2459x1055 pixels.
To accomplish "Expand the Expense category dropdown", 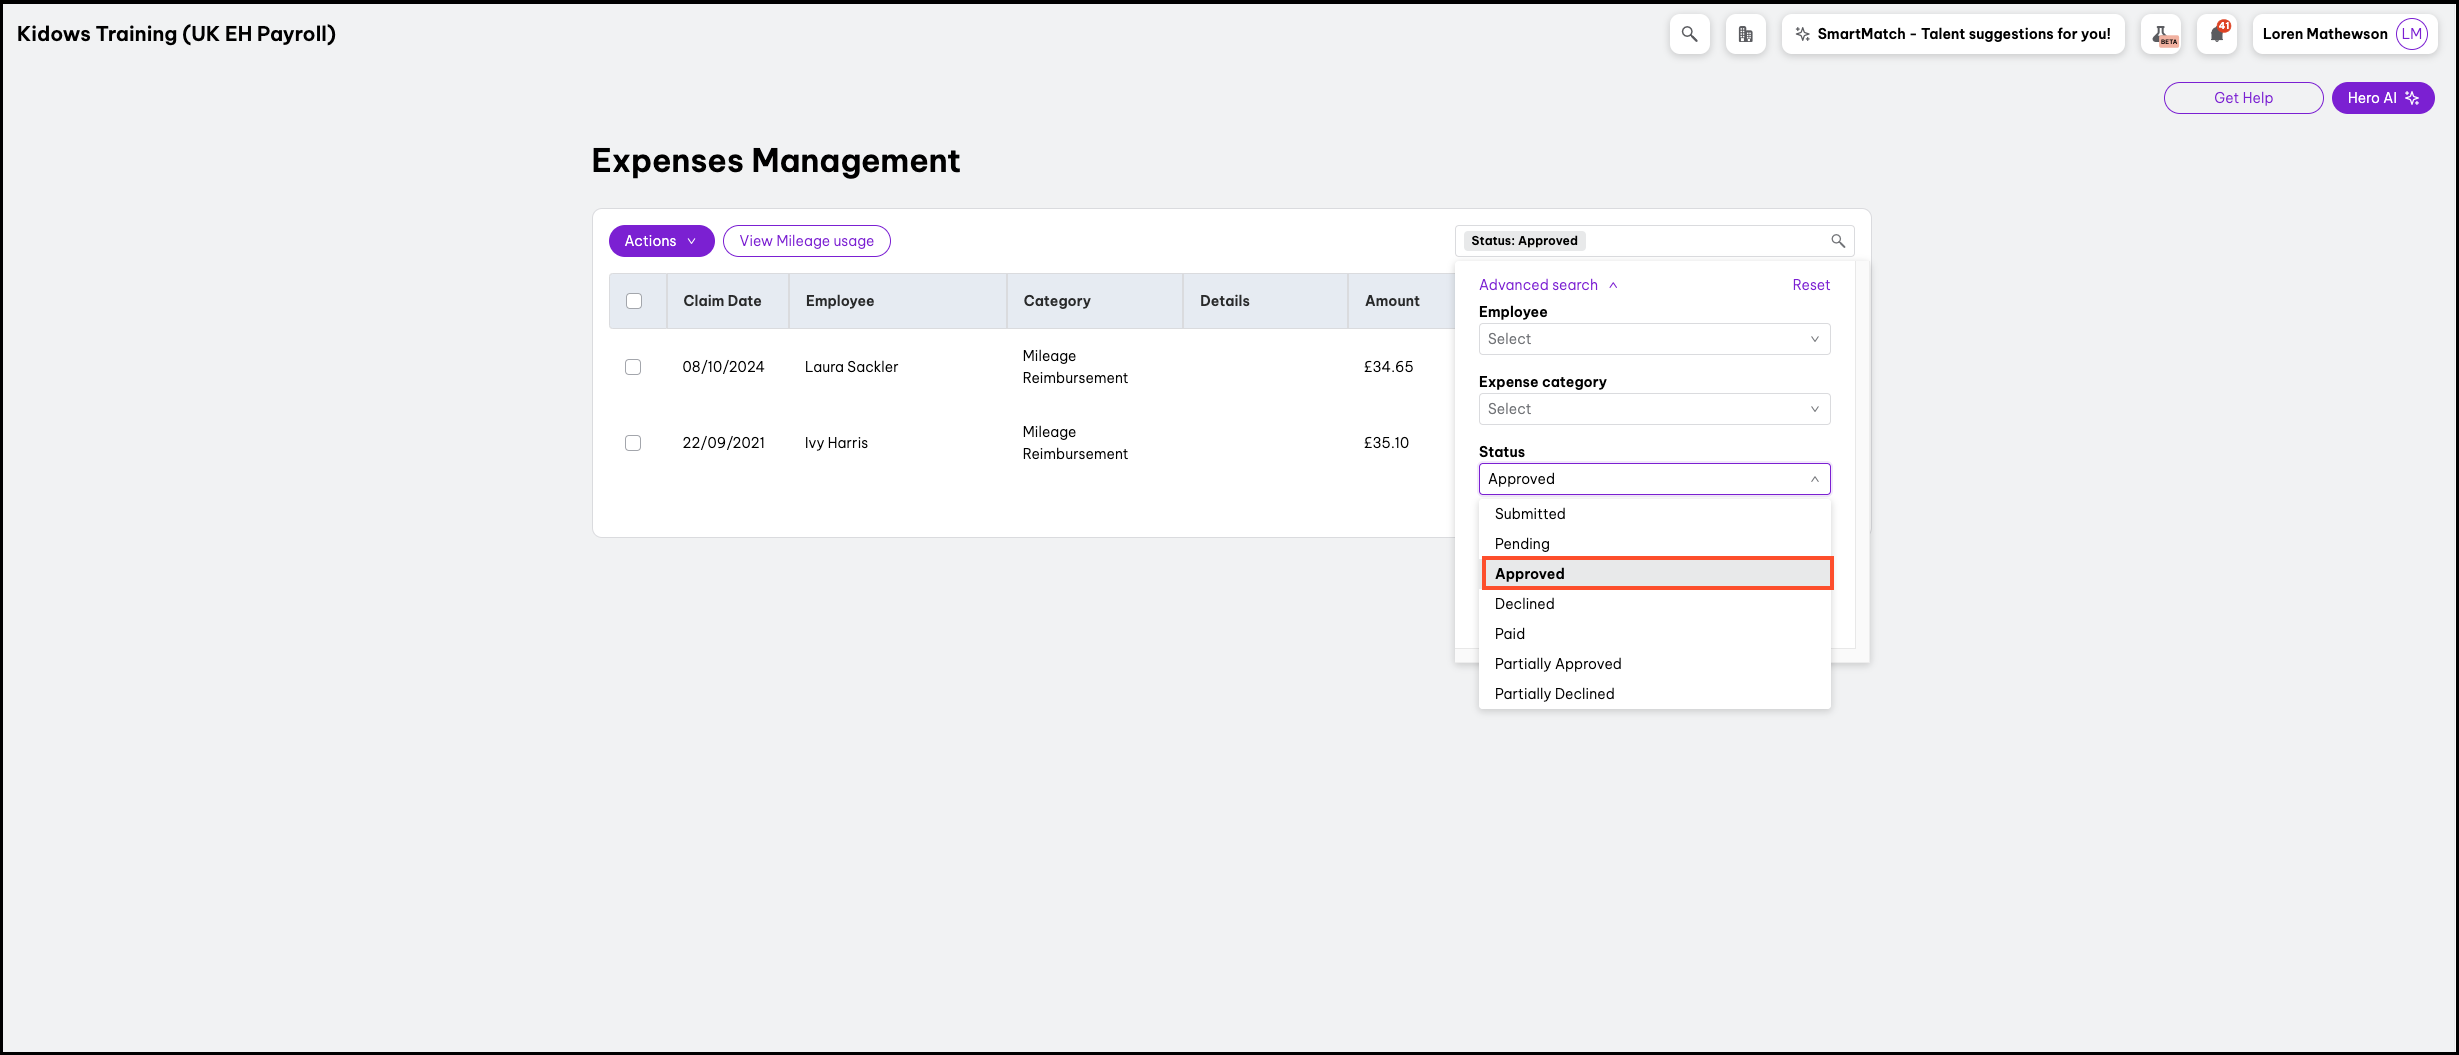I will tap(1654, 409).
